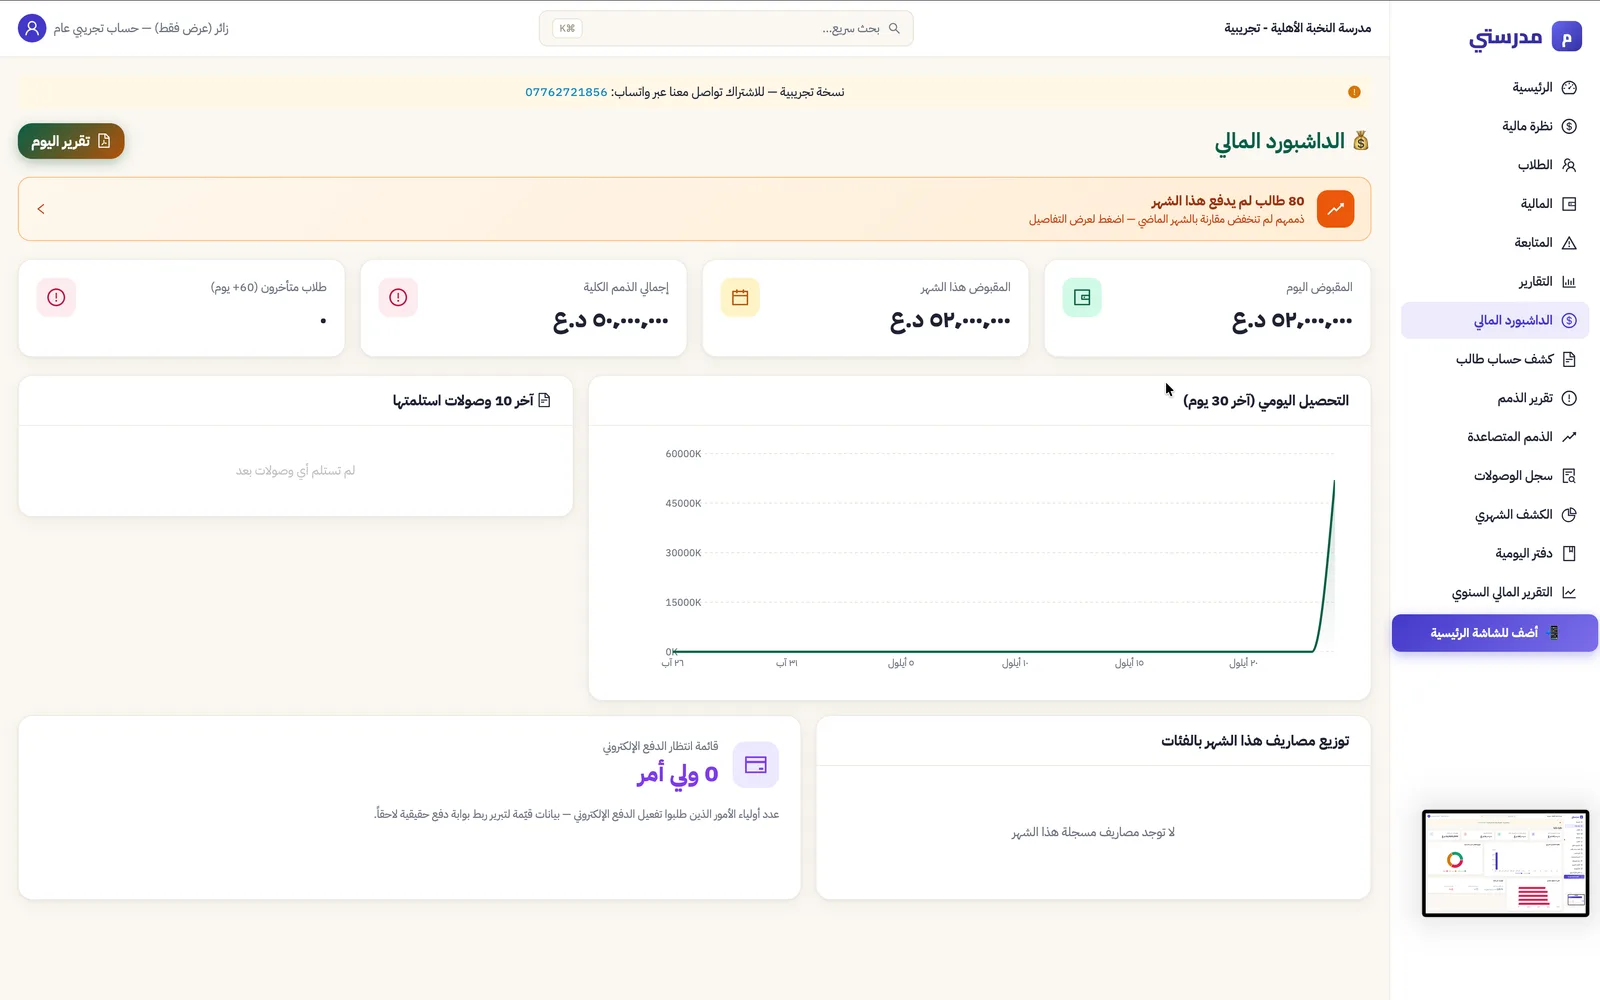
Task: Click the تقرير اليوم button
Action: coord(71,141)
